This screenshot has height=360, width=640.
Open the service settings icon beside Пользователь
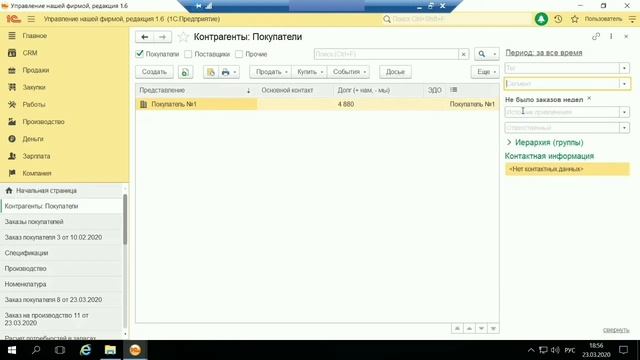coord(632,19)
